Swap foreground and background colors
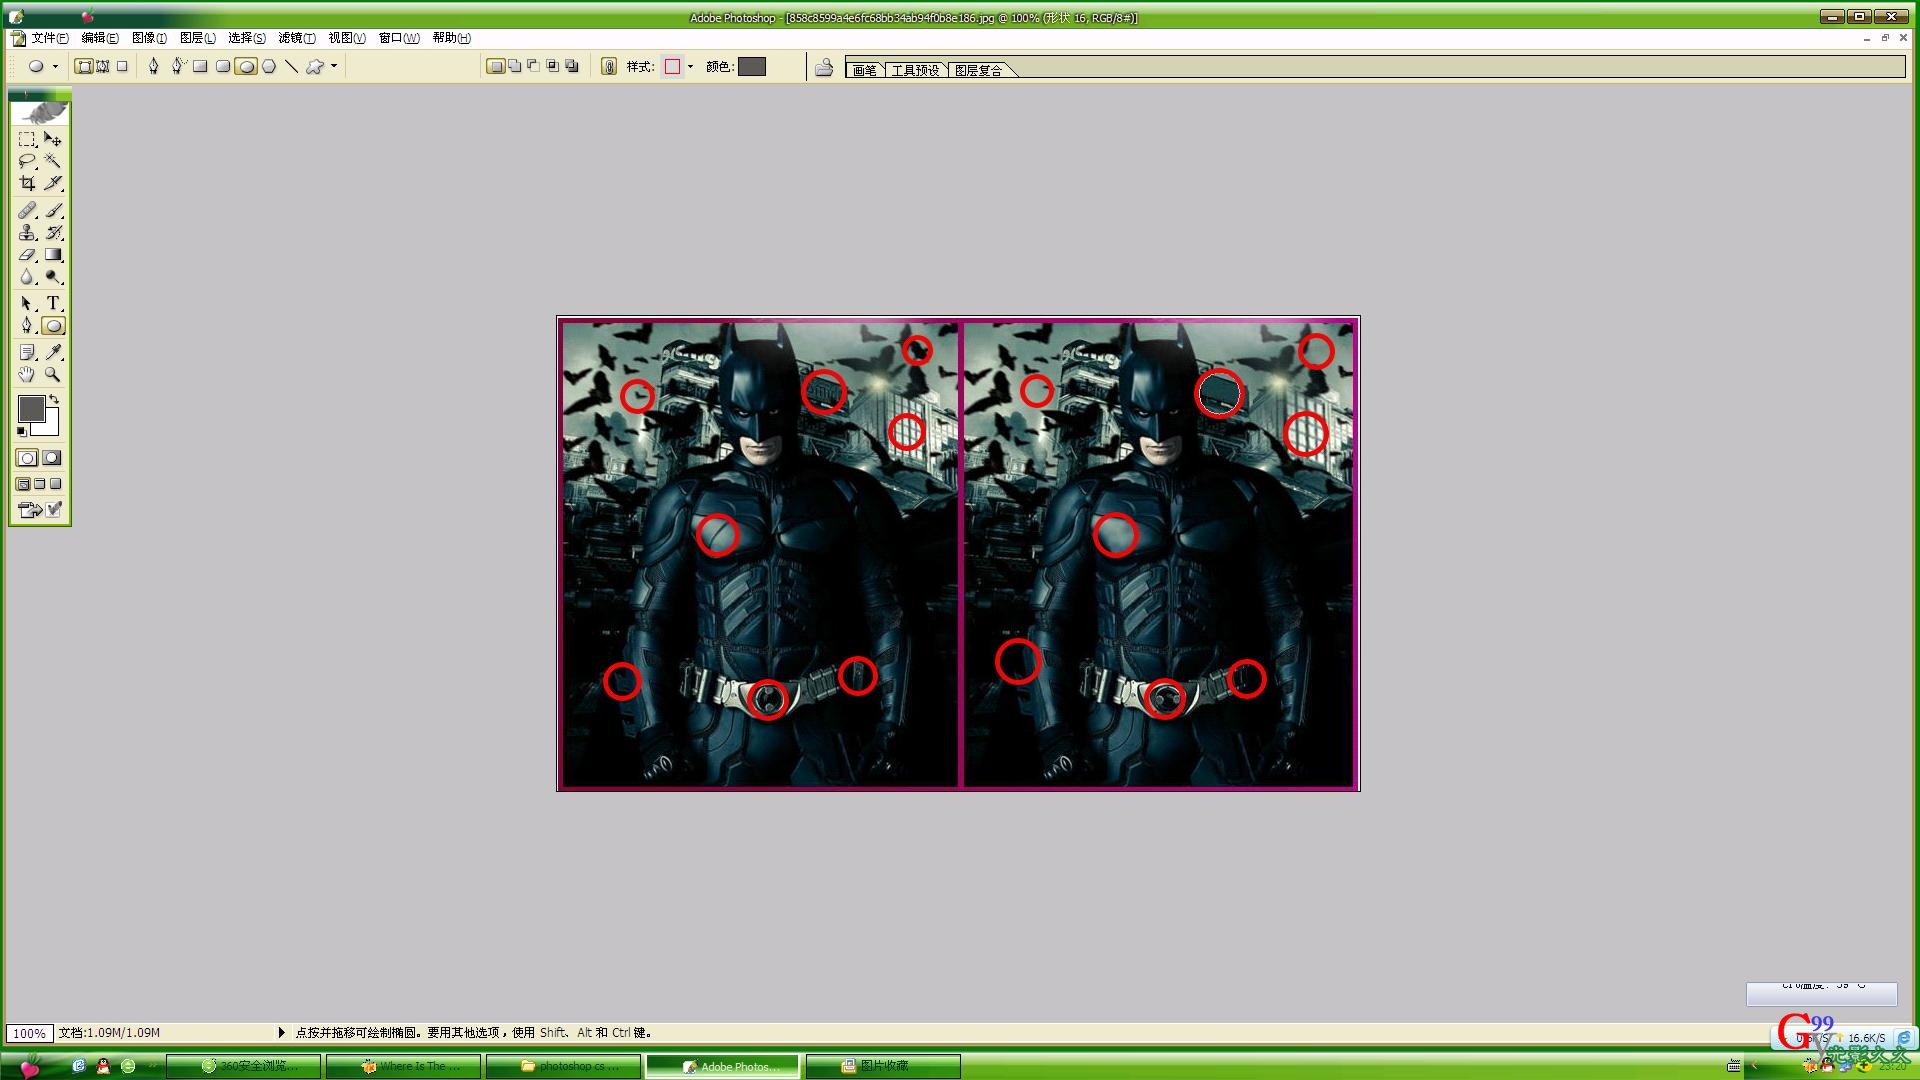 [54, 399]
